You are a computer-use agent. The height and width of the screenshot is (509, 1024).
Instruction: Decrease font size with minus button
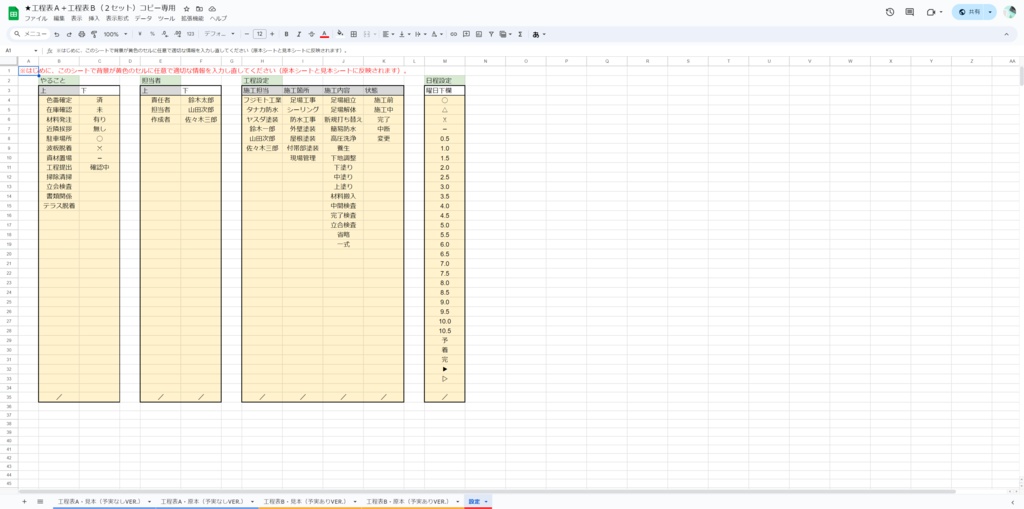pyautogui.click(x=246, y=34)
